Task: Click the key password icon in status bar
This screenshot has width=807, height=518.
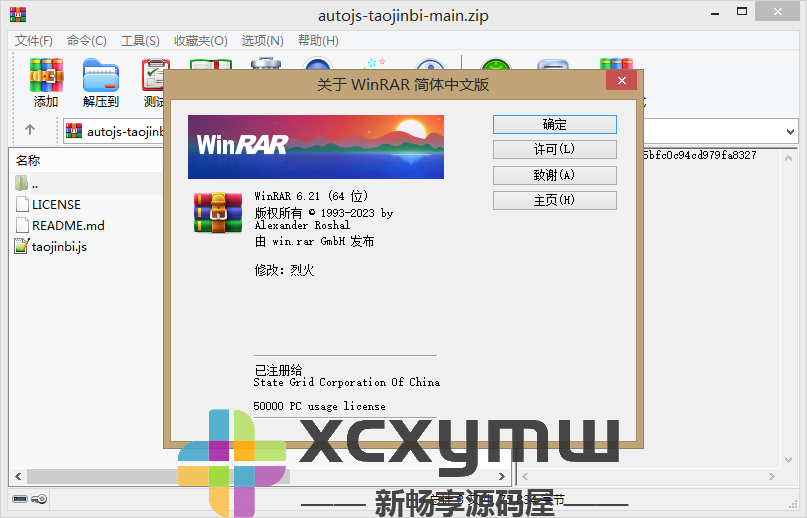Action: [39, 499]
